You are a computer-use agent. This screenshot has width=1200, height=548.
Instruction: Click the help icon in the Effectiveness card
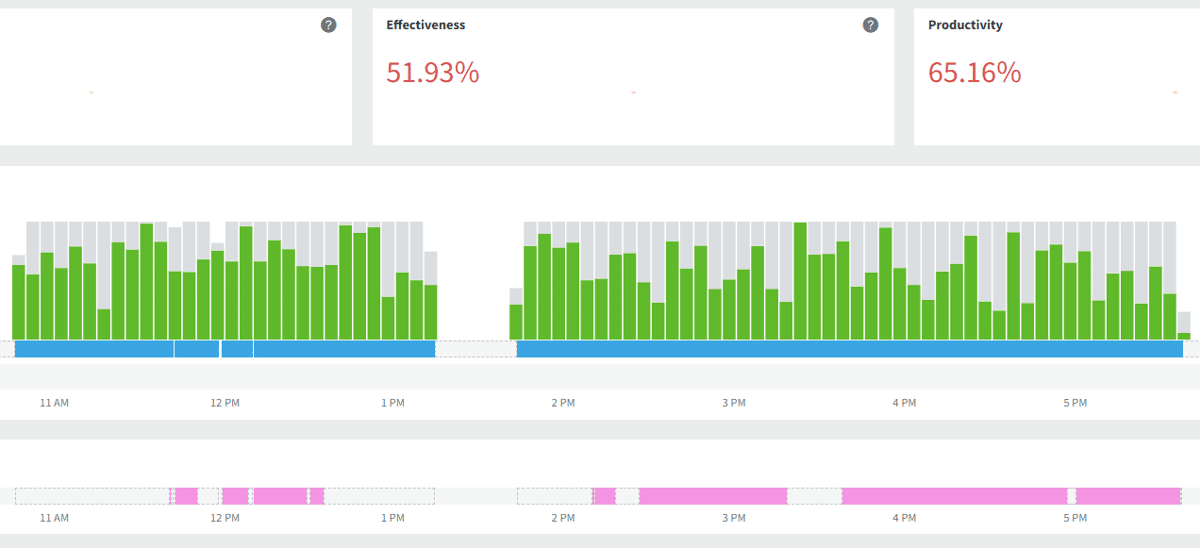click(x=870, y=25)
